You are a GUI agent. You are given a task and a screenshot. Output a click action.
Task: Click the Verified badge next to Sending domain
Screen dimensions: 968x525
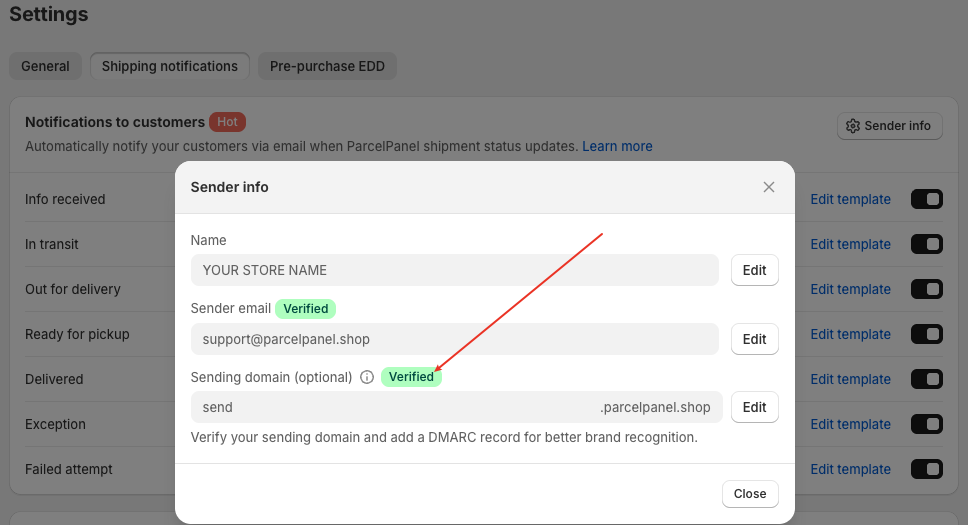411,377
